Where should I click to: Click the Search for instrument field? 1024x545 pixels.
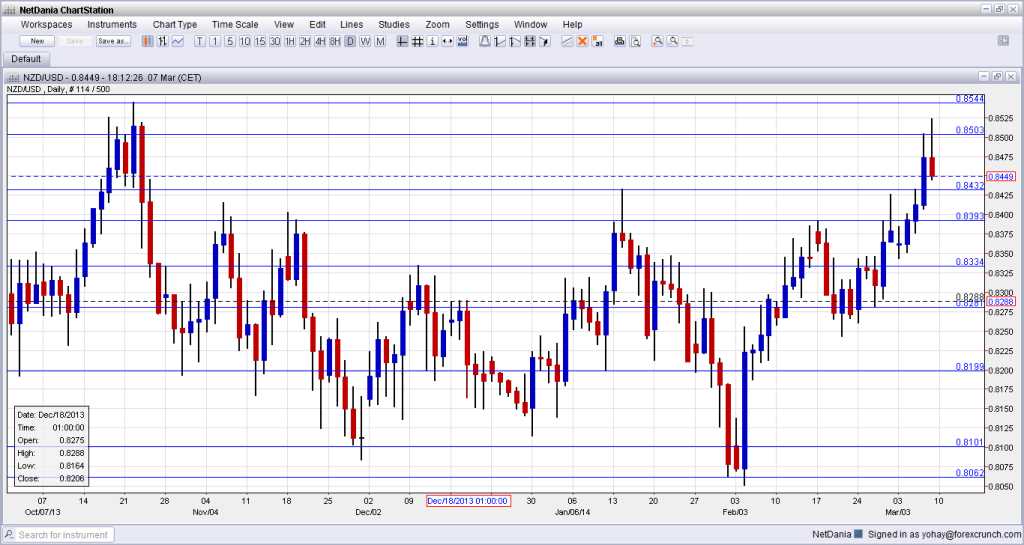59,535
